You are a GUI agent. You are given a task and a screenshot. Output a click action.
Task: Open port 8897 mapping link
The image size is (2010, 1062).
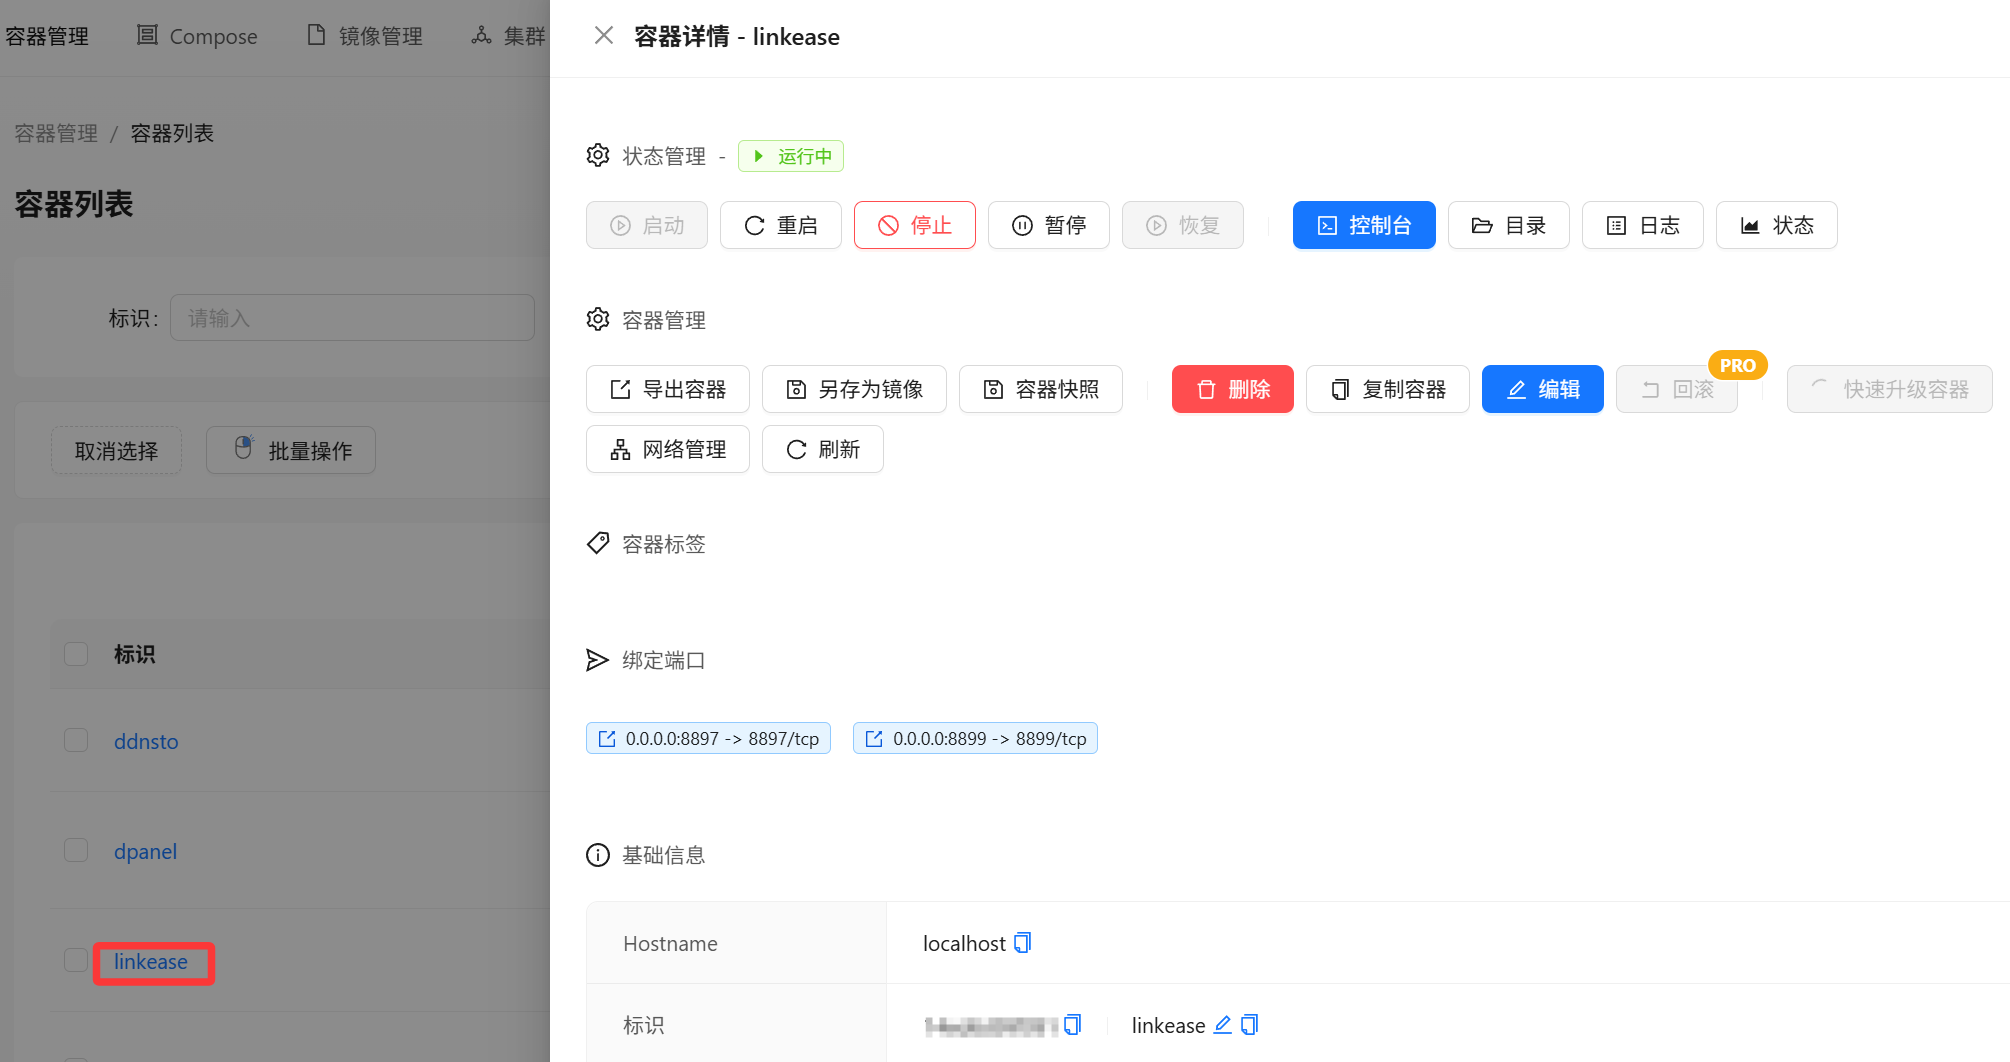(708, 738)
